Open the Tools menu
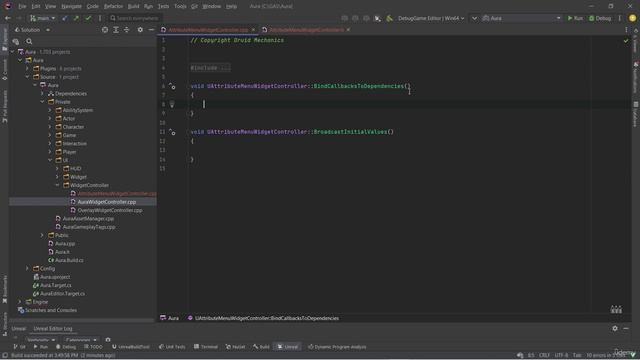The width and height of the screenshot is (640, 360). 180,6
